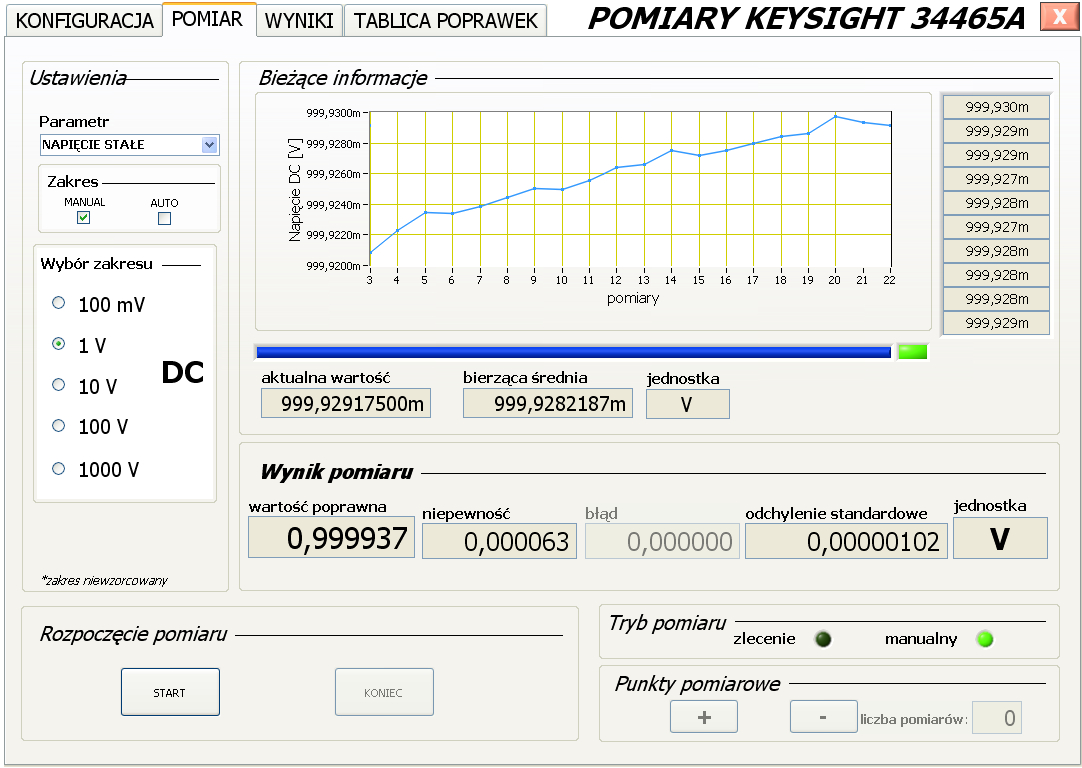Click the aktualna wartość field
This screenshot has height=768, width=1082.
[346, 404]
